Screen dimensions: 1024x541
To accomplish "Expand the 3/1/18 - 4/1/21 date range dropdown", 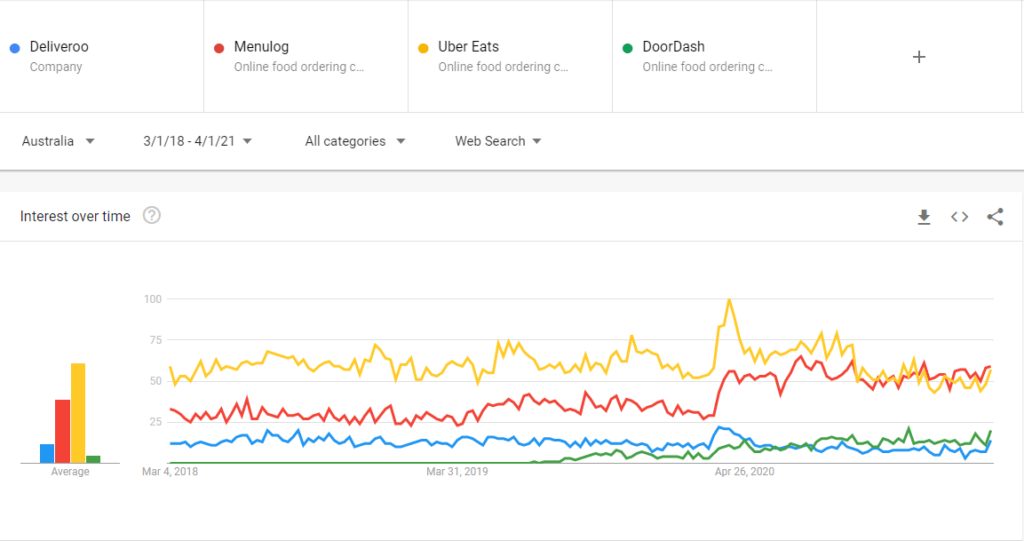I will pyautogui.click(x=197, y=141).
